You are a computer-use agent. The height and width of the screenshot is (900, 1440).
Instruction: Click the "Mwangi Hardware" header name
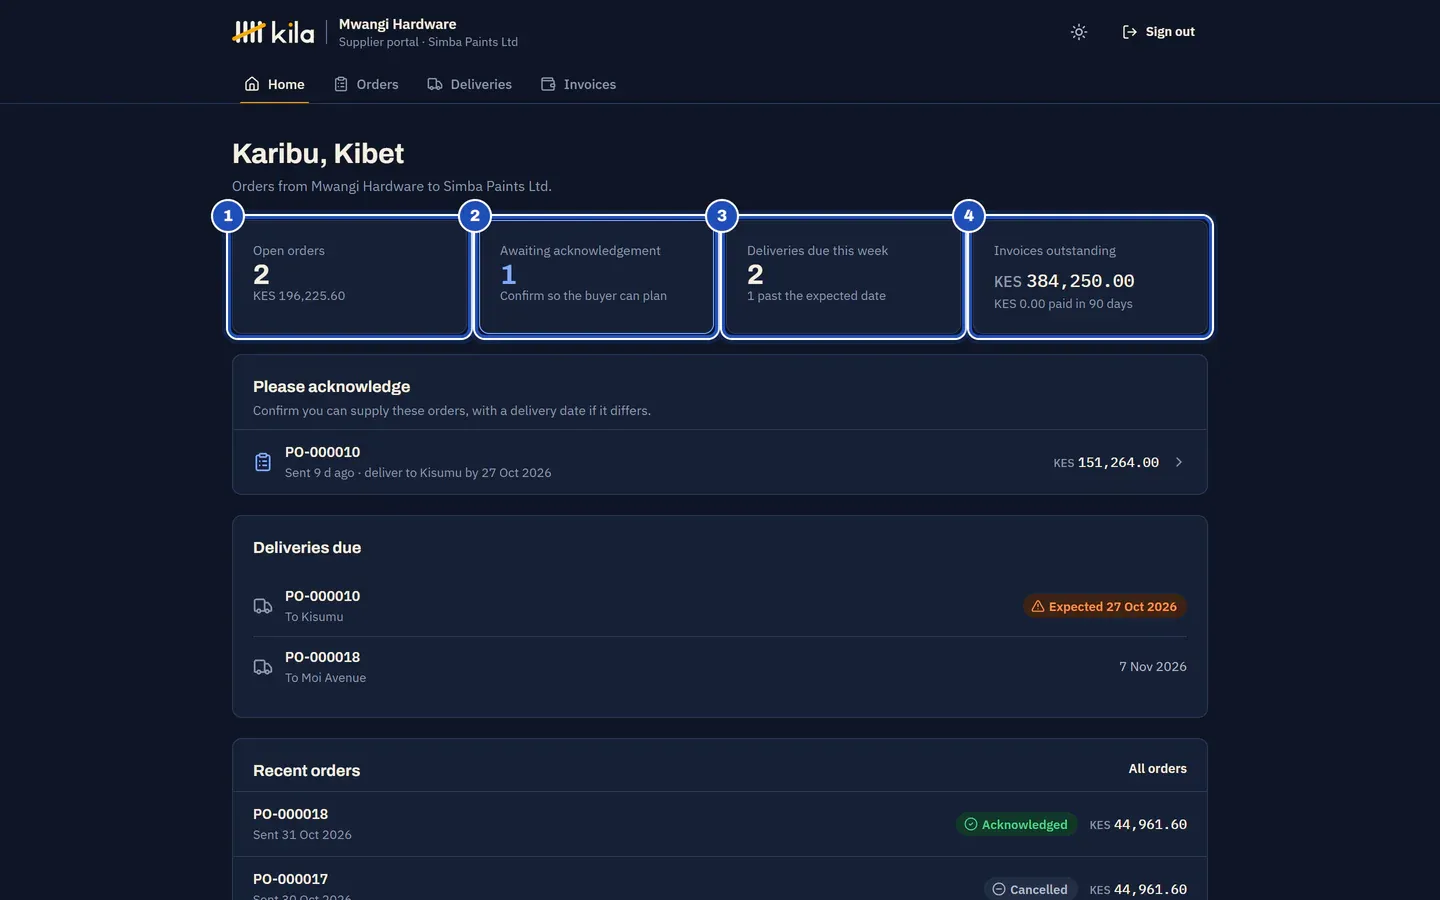(397, 24)
